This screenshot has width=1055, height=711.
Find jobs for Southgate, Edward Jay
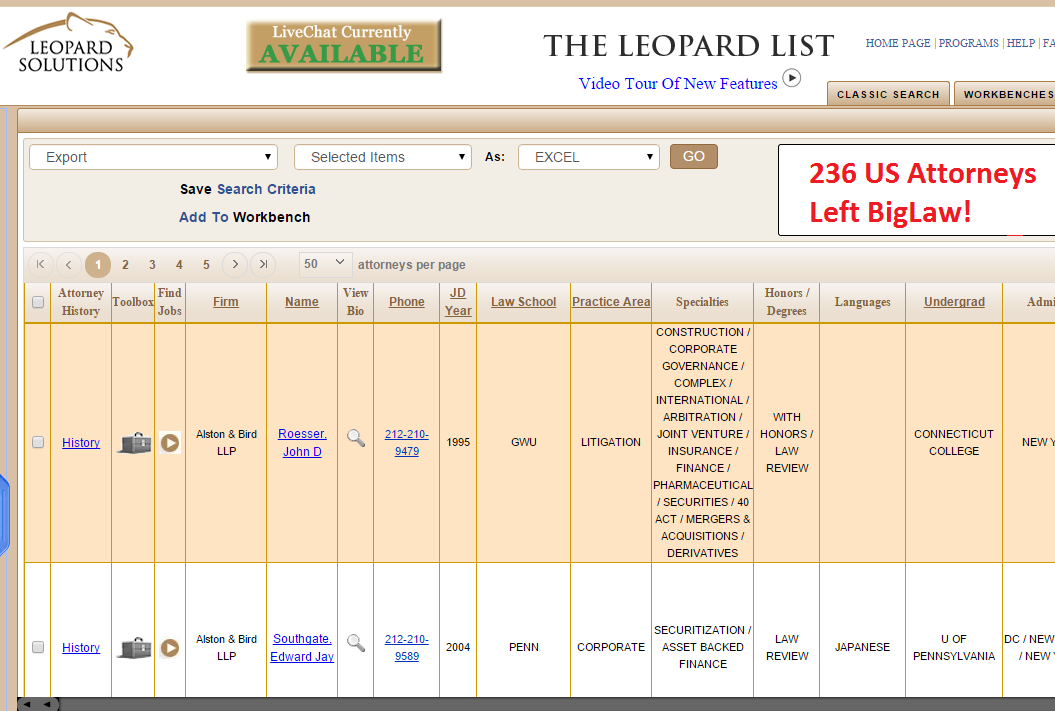170,648
